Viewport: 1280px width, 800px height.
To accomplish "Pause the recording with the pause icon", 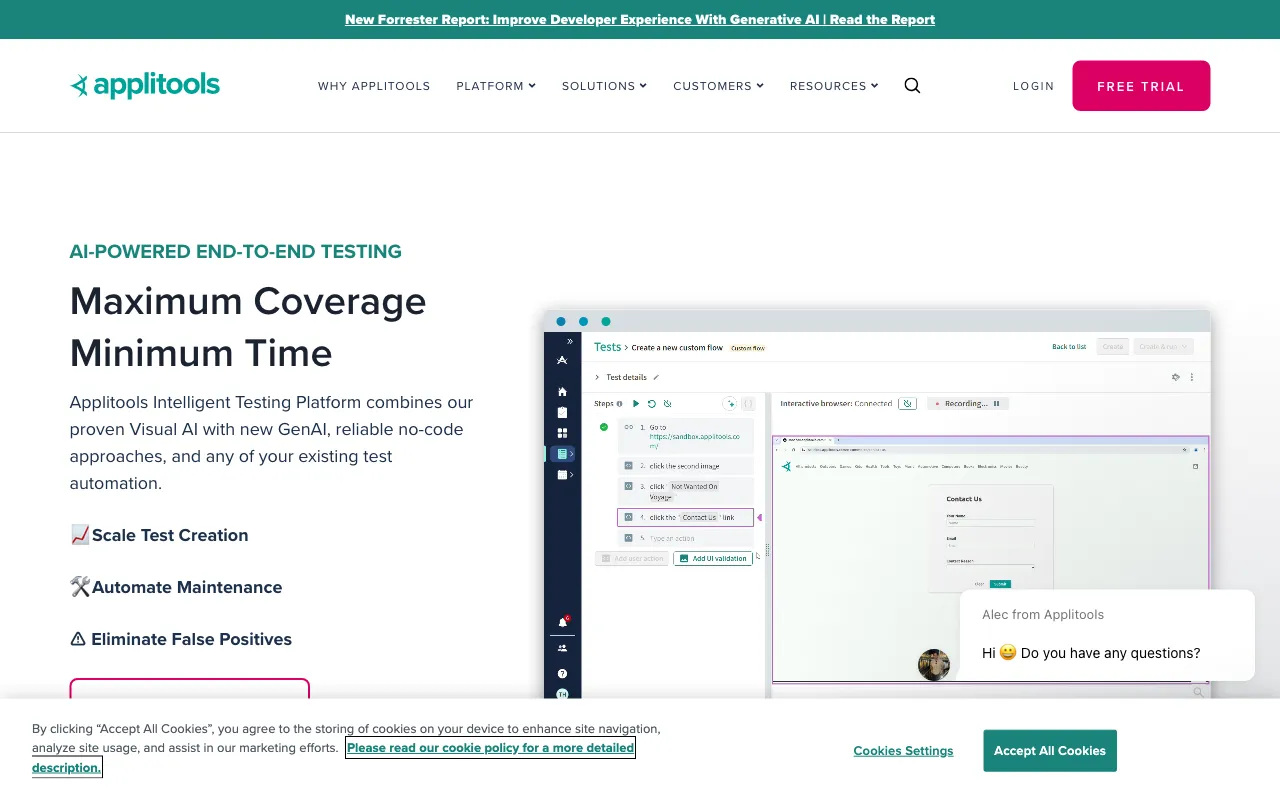I will pos(996,404).
